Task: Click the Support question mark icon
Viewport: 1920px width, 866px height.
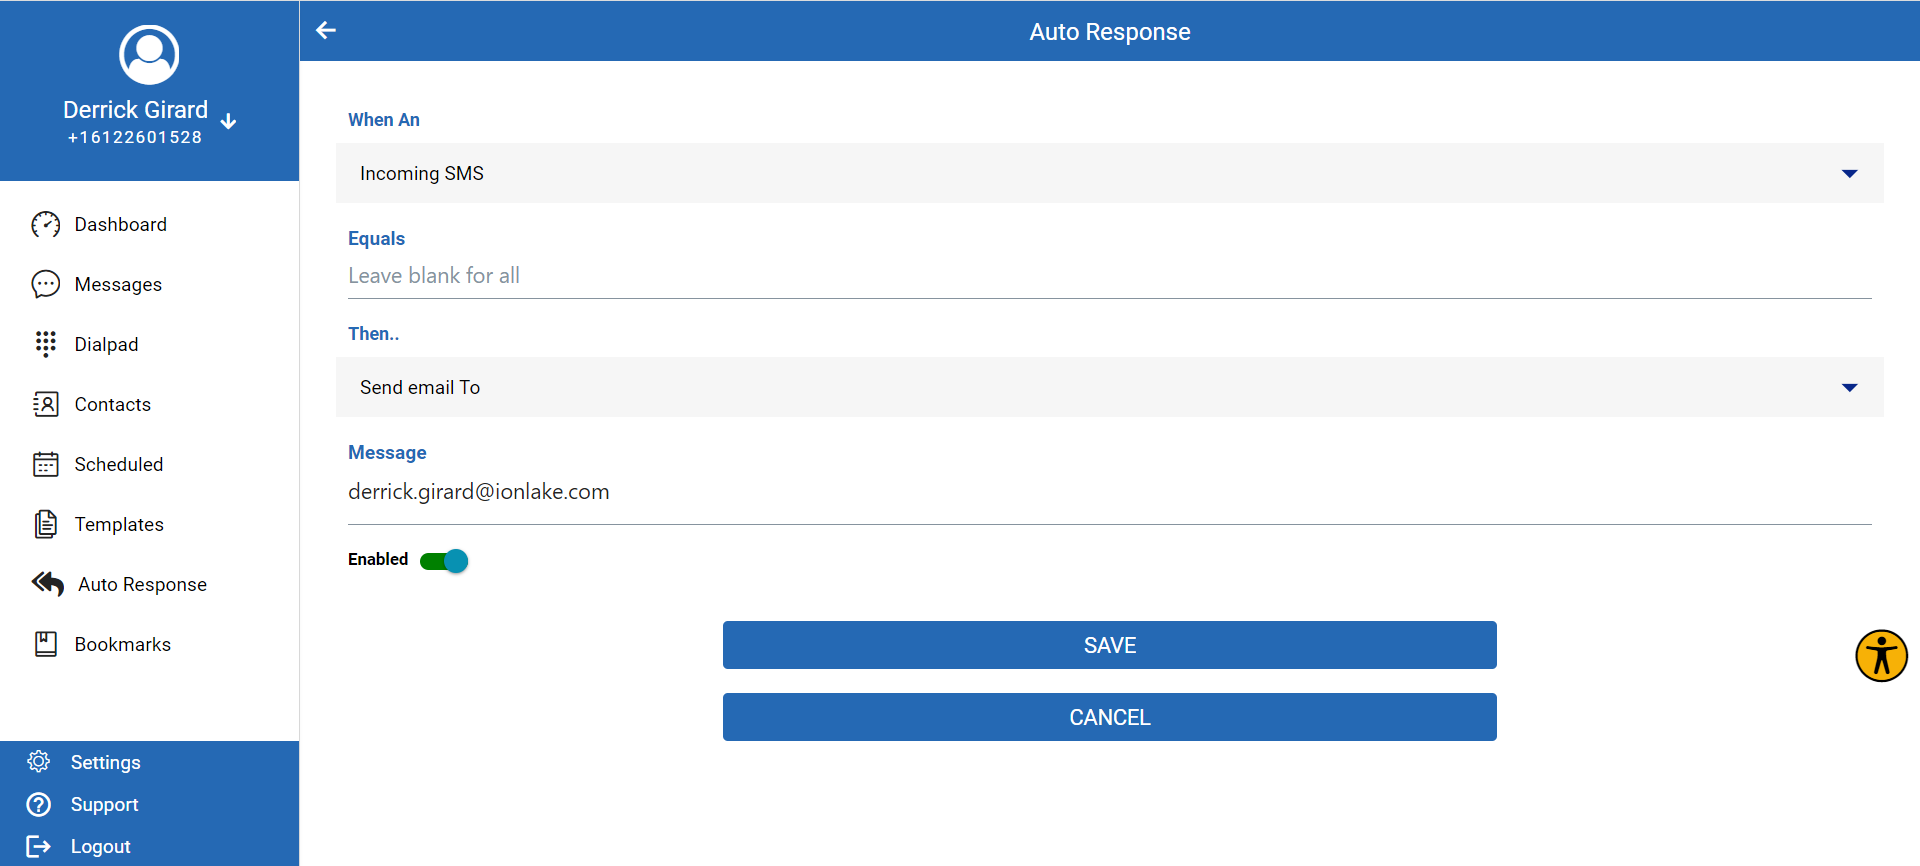Action: click(x=39, y=804)
